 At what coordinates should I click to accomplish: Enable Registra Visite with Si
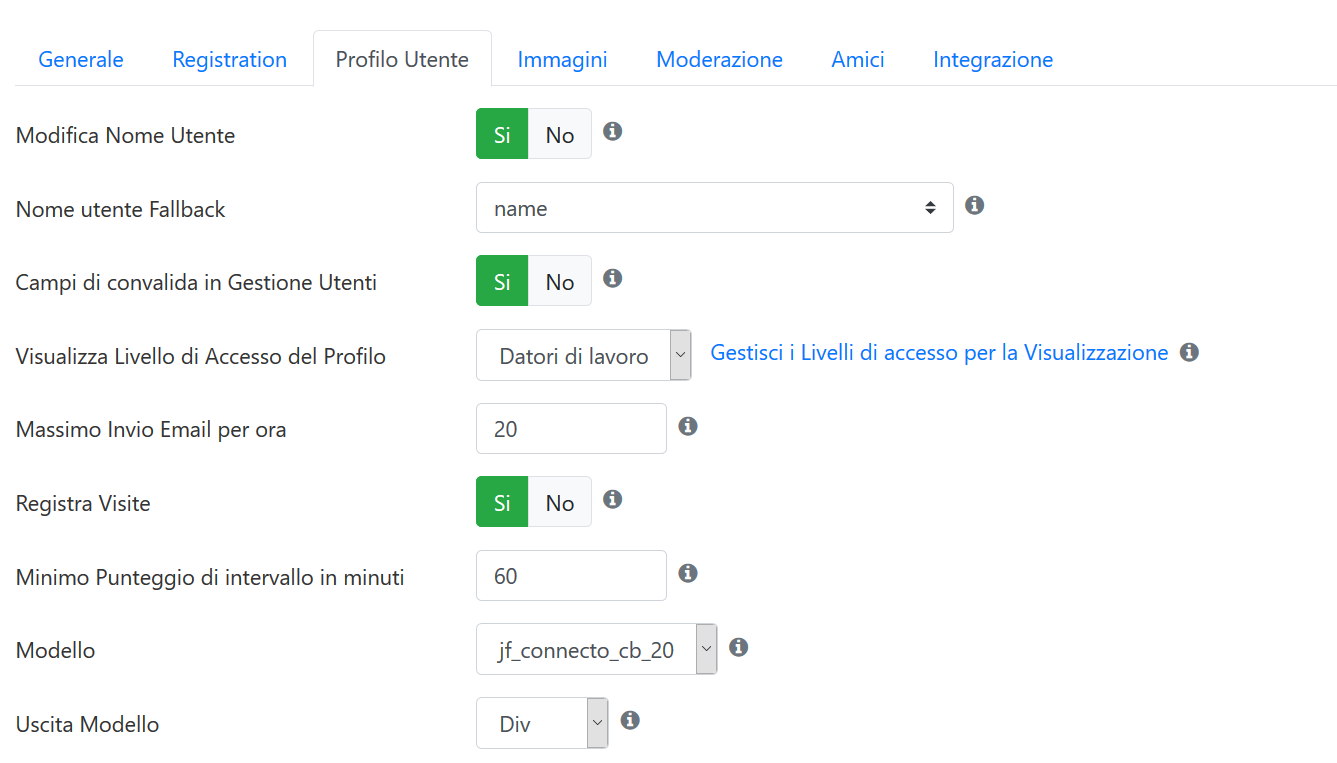point(502,502)
